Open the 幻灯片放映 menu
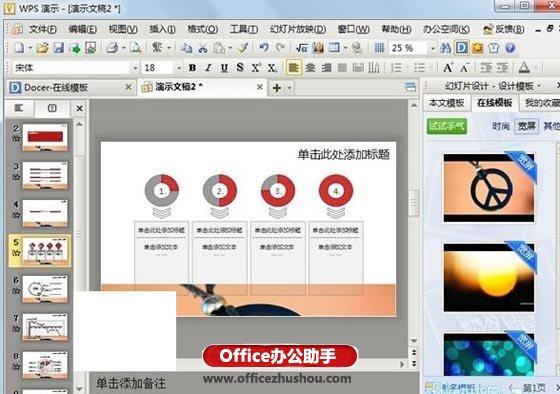Image resolution: width=560 pixels, height=394 pixels. (x=298, y=29)
